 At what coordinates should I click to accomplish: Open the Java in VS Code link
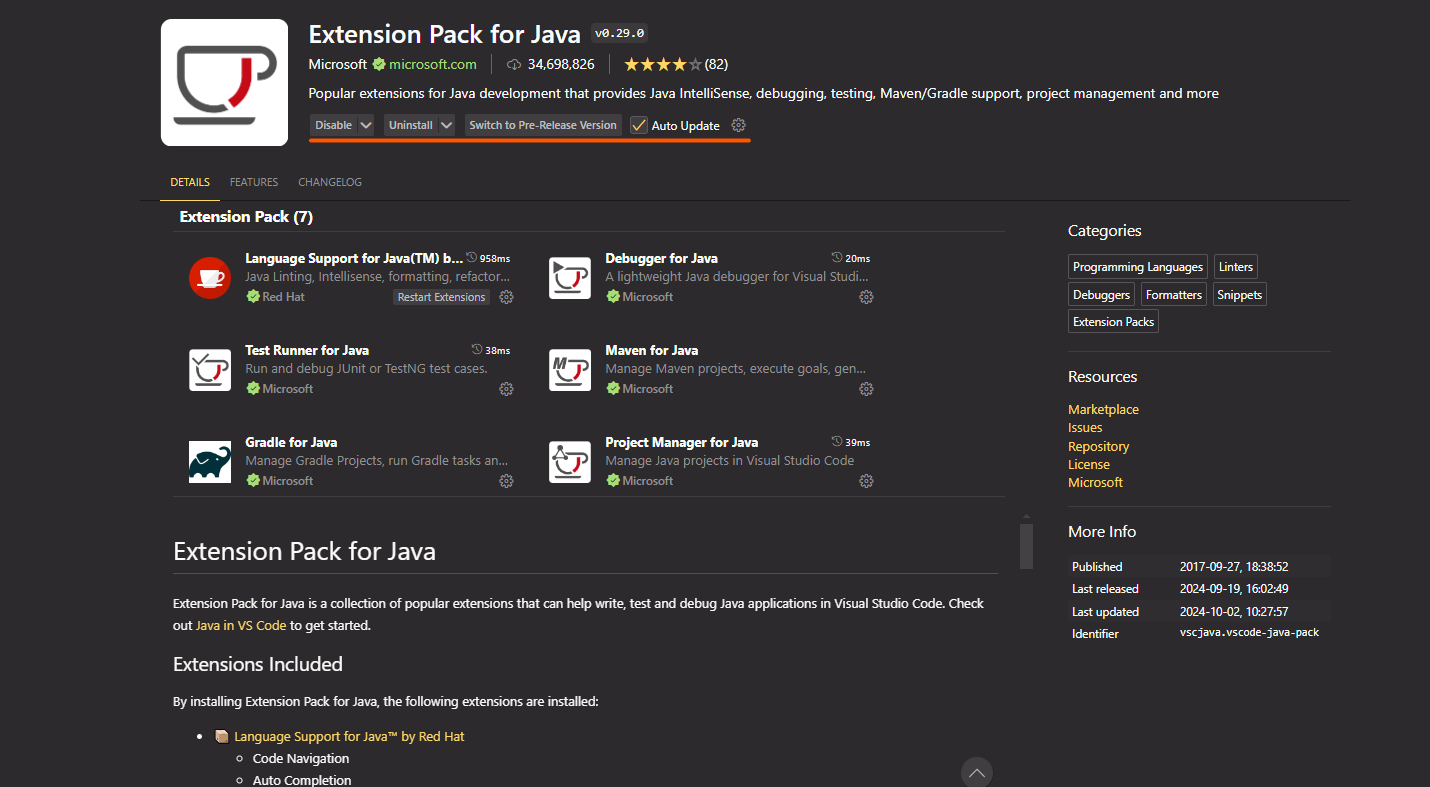point(241,626)
